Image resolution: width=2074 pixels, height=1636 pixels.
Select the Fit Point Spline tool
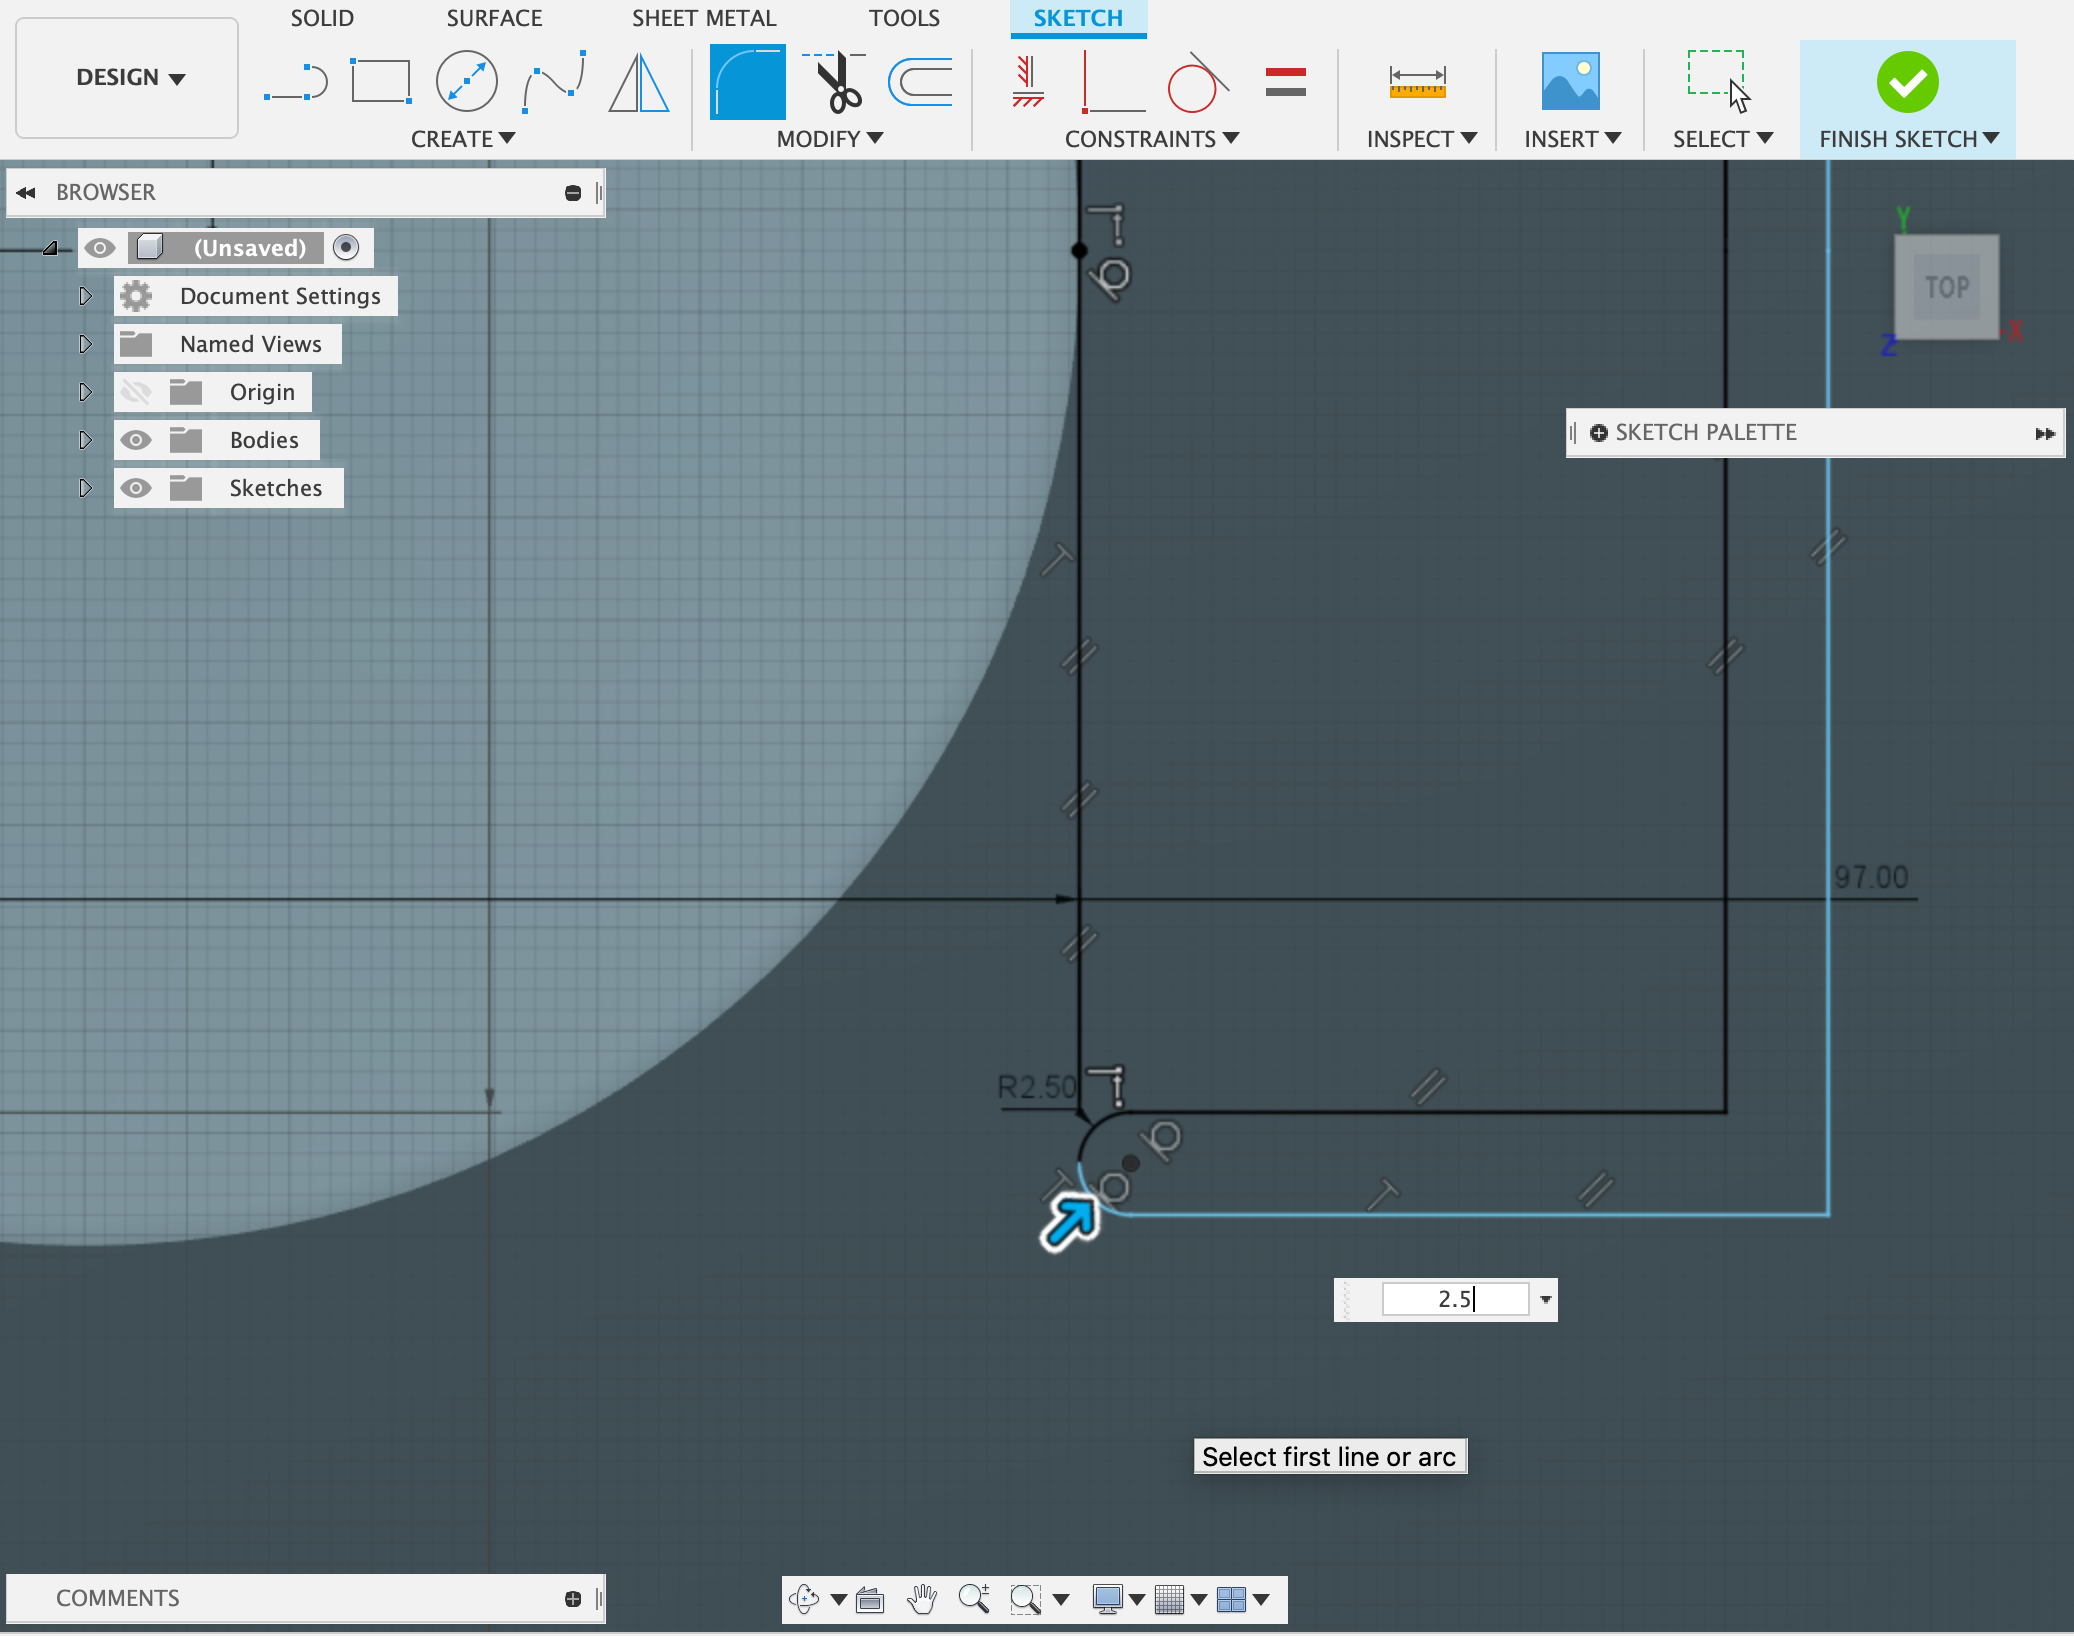click(x=554, y=80)
